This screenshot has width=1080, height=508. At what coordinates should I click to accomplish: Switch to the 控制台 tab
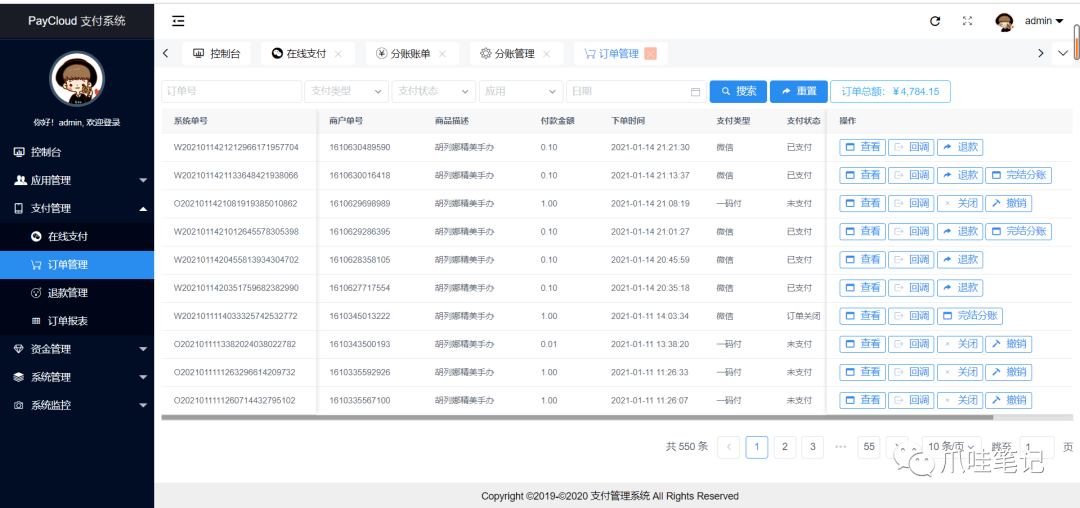tap(216, 54)
